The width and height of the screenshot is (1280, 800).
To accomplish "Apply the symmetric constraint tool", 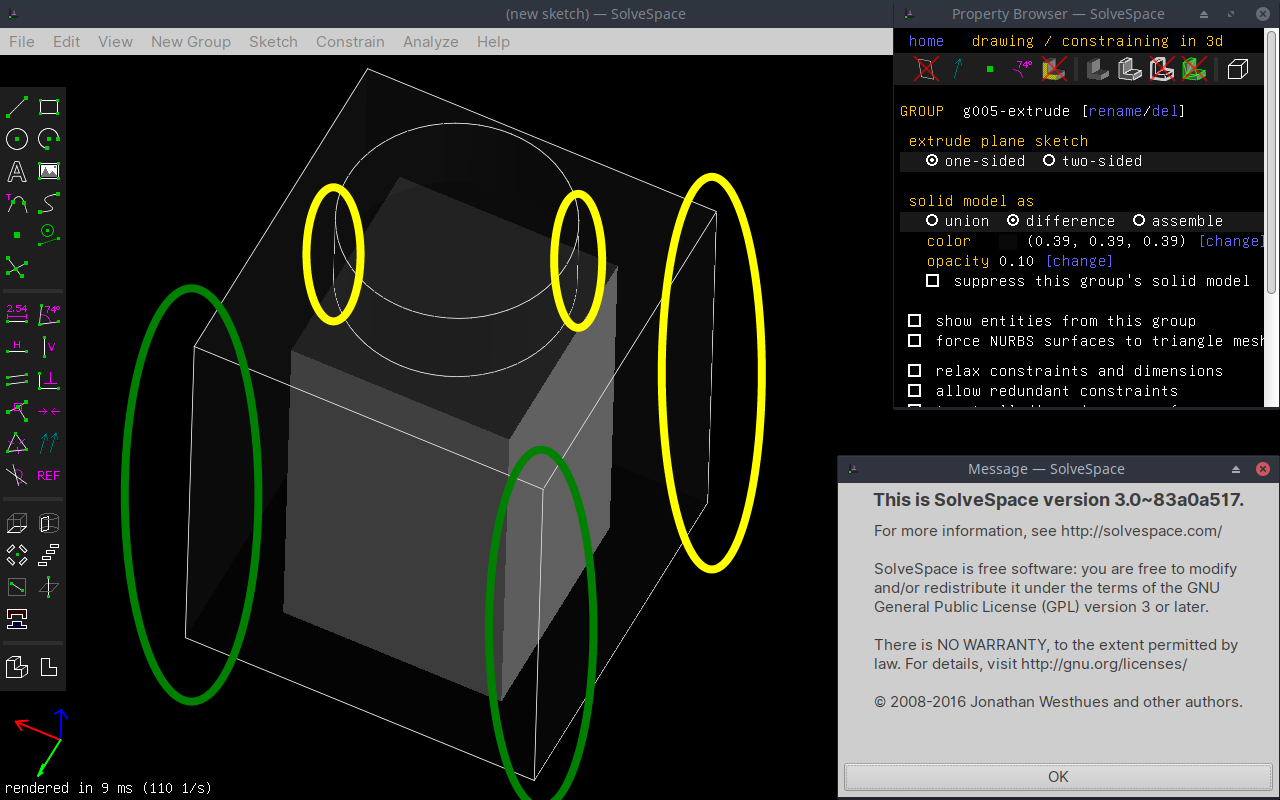I will tap(49, 410).
